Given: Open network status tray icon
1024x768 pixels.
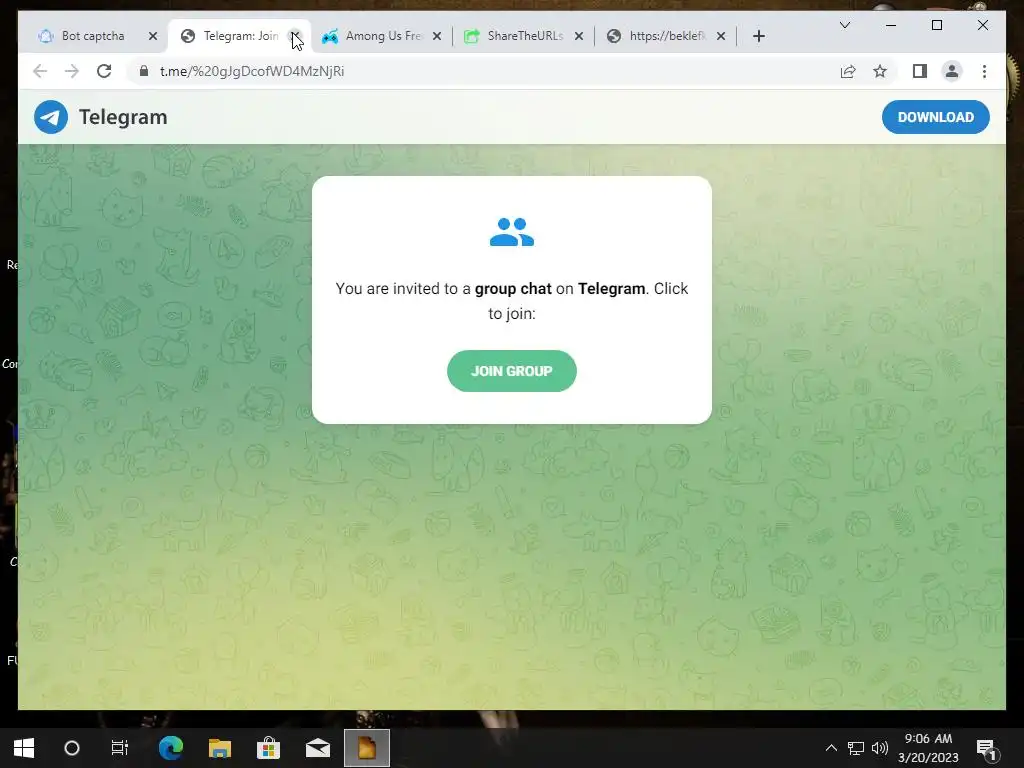Looking at the screenshot, I should [856, 748].
